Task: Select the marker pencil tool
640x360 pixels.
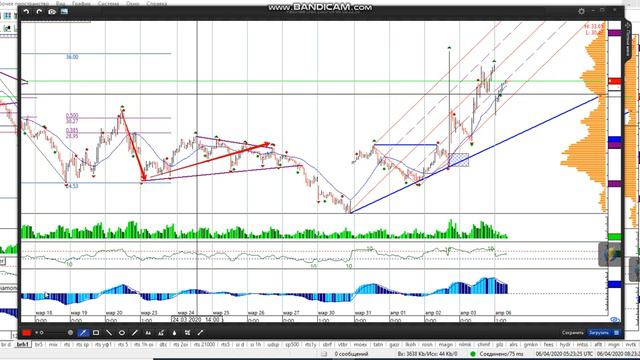Action: 135,333
